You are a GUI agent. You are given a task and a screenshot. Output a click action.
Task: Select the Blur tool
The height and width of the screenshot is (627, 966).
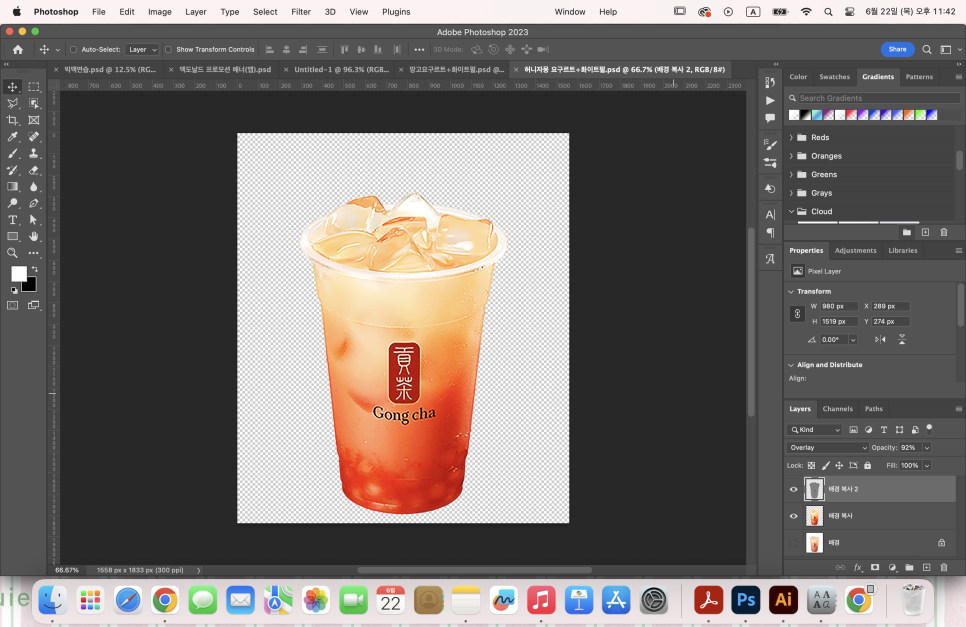click(x=34, y=187)
